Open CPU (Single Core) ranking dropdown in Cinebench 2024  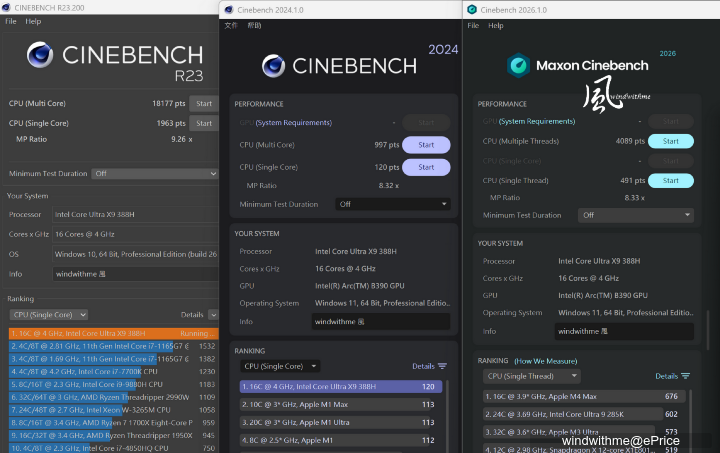tap(281, 366)
